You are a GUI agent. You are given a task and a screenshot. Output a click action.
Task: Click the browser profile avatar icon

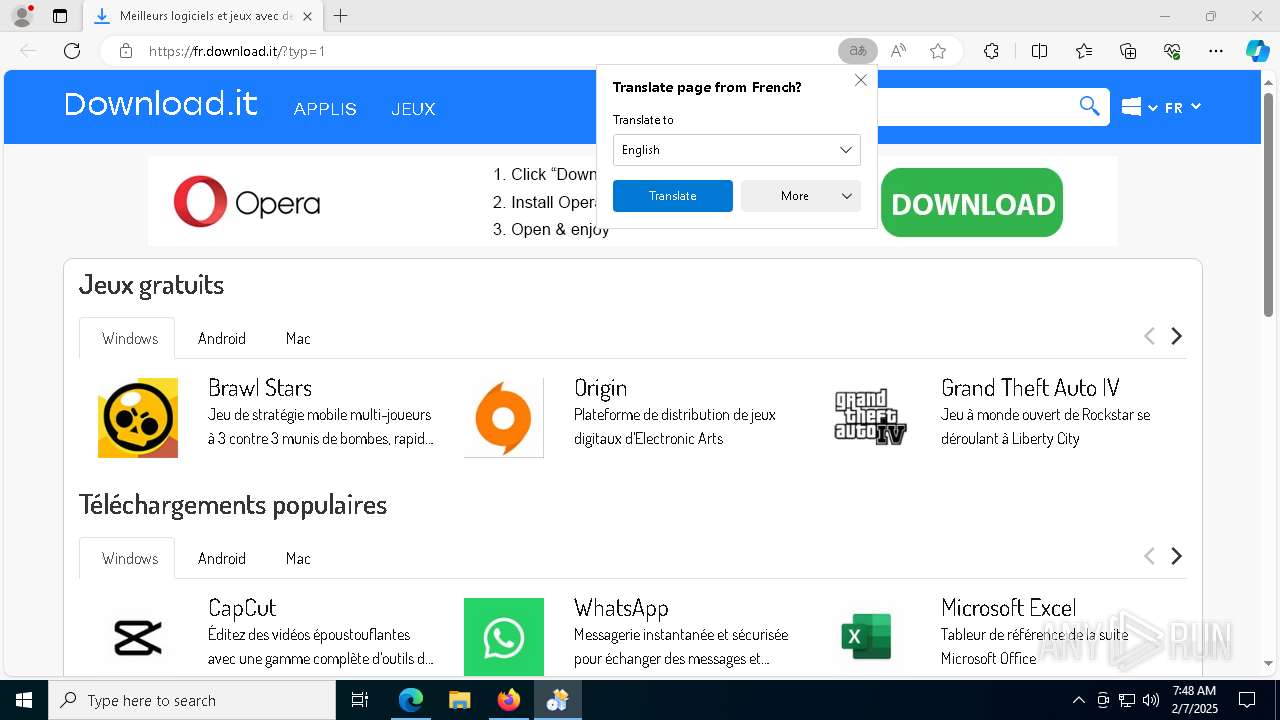(x=22, y=16)
